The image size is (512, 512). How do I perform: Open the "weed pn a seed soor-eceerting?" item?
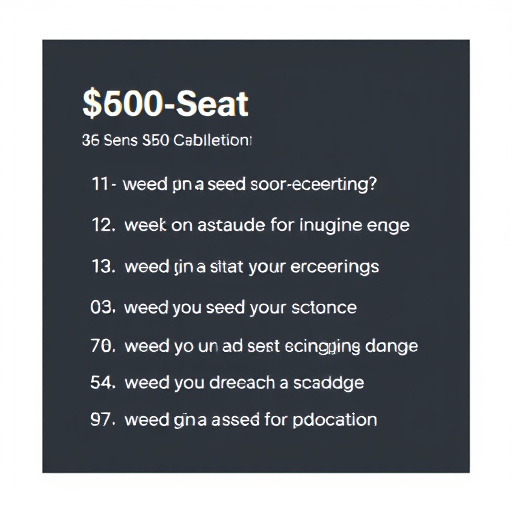[250, 184]
